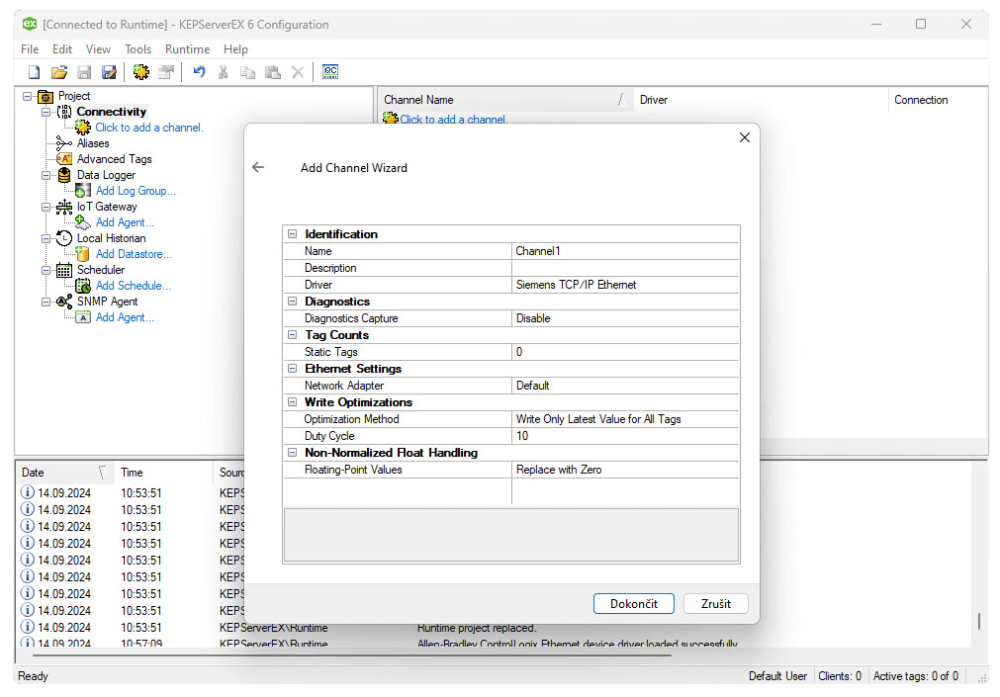
Task: Collapse the Identification property group
Action: [x=293, y=234]
